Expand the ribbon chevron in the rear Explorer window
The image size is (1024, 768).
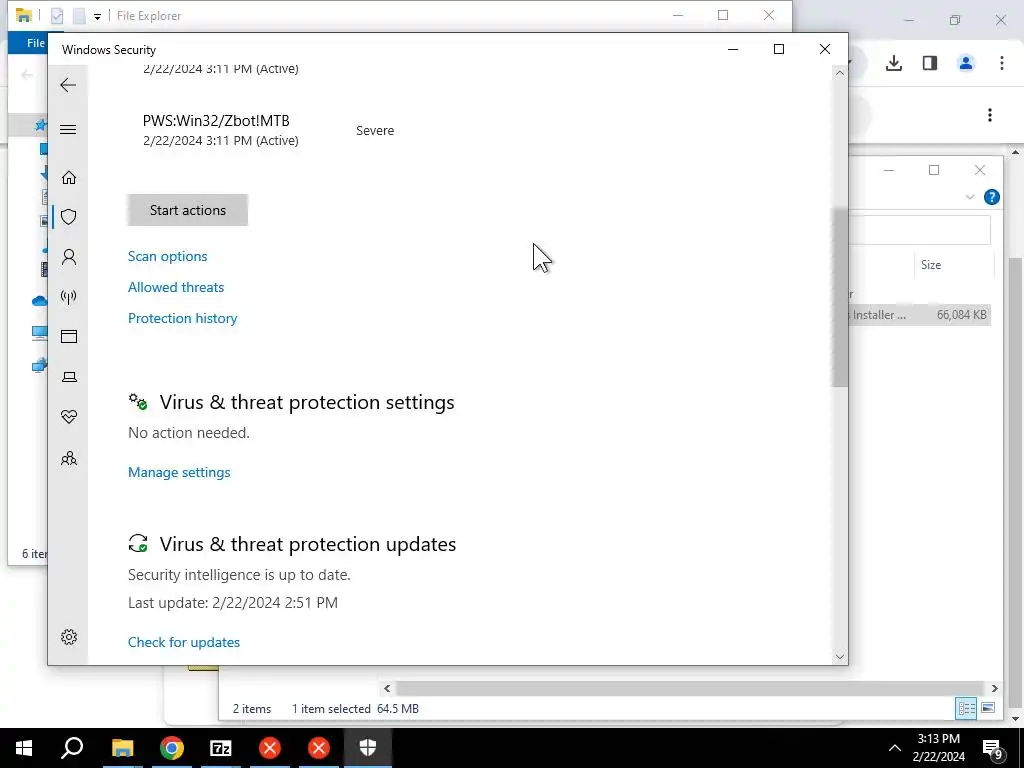(970, 197)
